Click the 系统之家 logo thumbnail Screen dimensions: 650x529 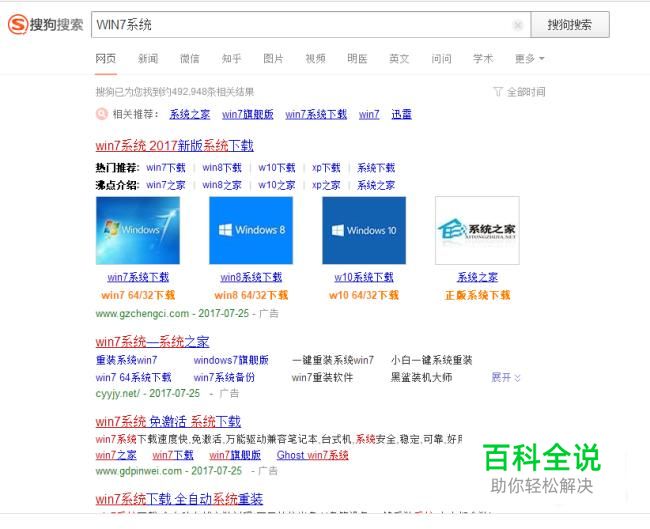477,231
